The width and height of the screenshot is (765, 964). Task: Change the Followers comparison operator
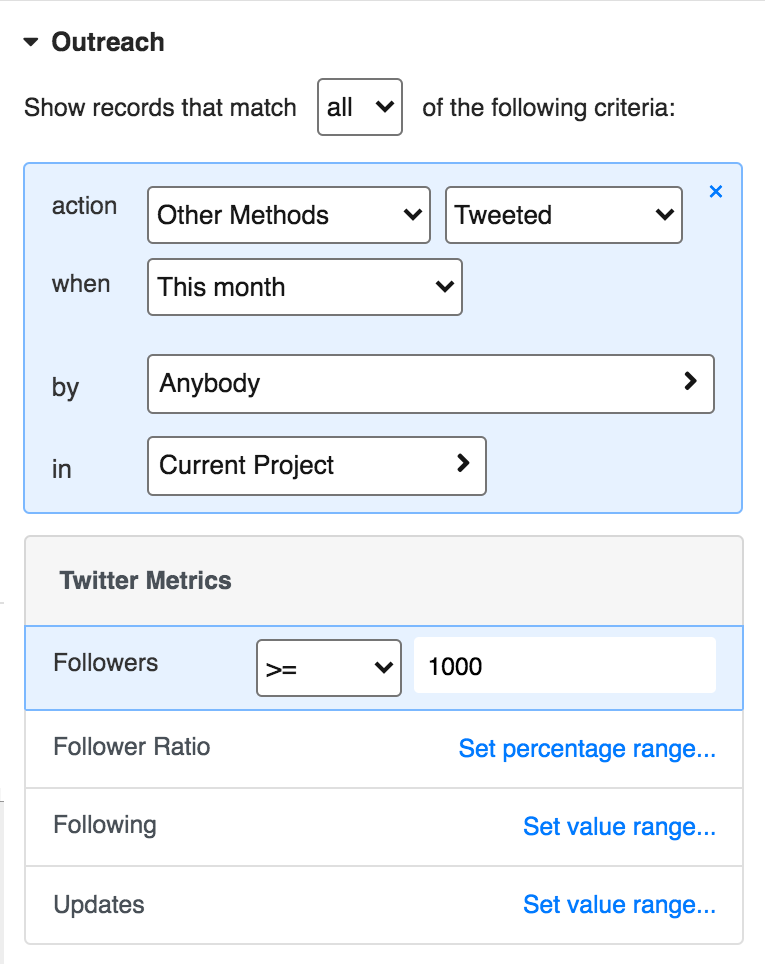328,667
